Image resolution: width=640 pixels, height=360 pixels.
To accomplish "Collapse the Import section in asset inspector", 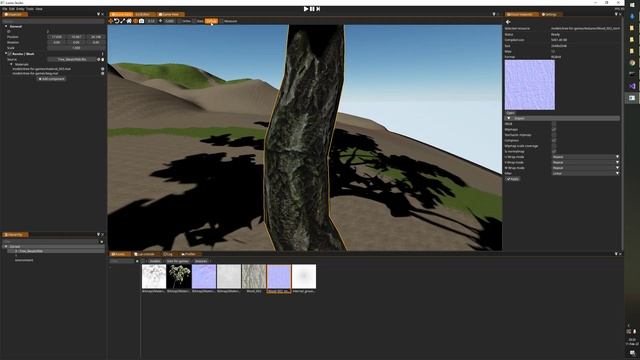I will click(x=509, y=118).
